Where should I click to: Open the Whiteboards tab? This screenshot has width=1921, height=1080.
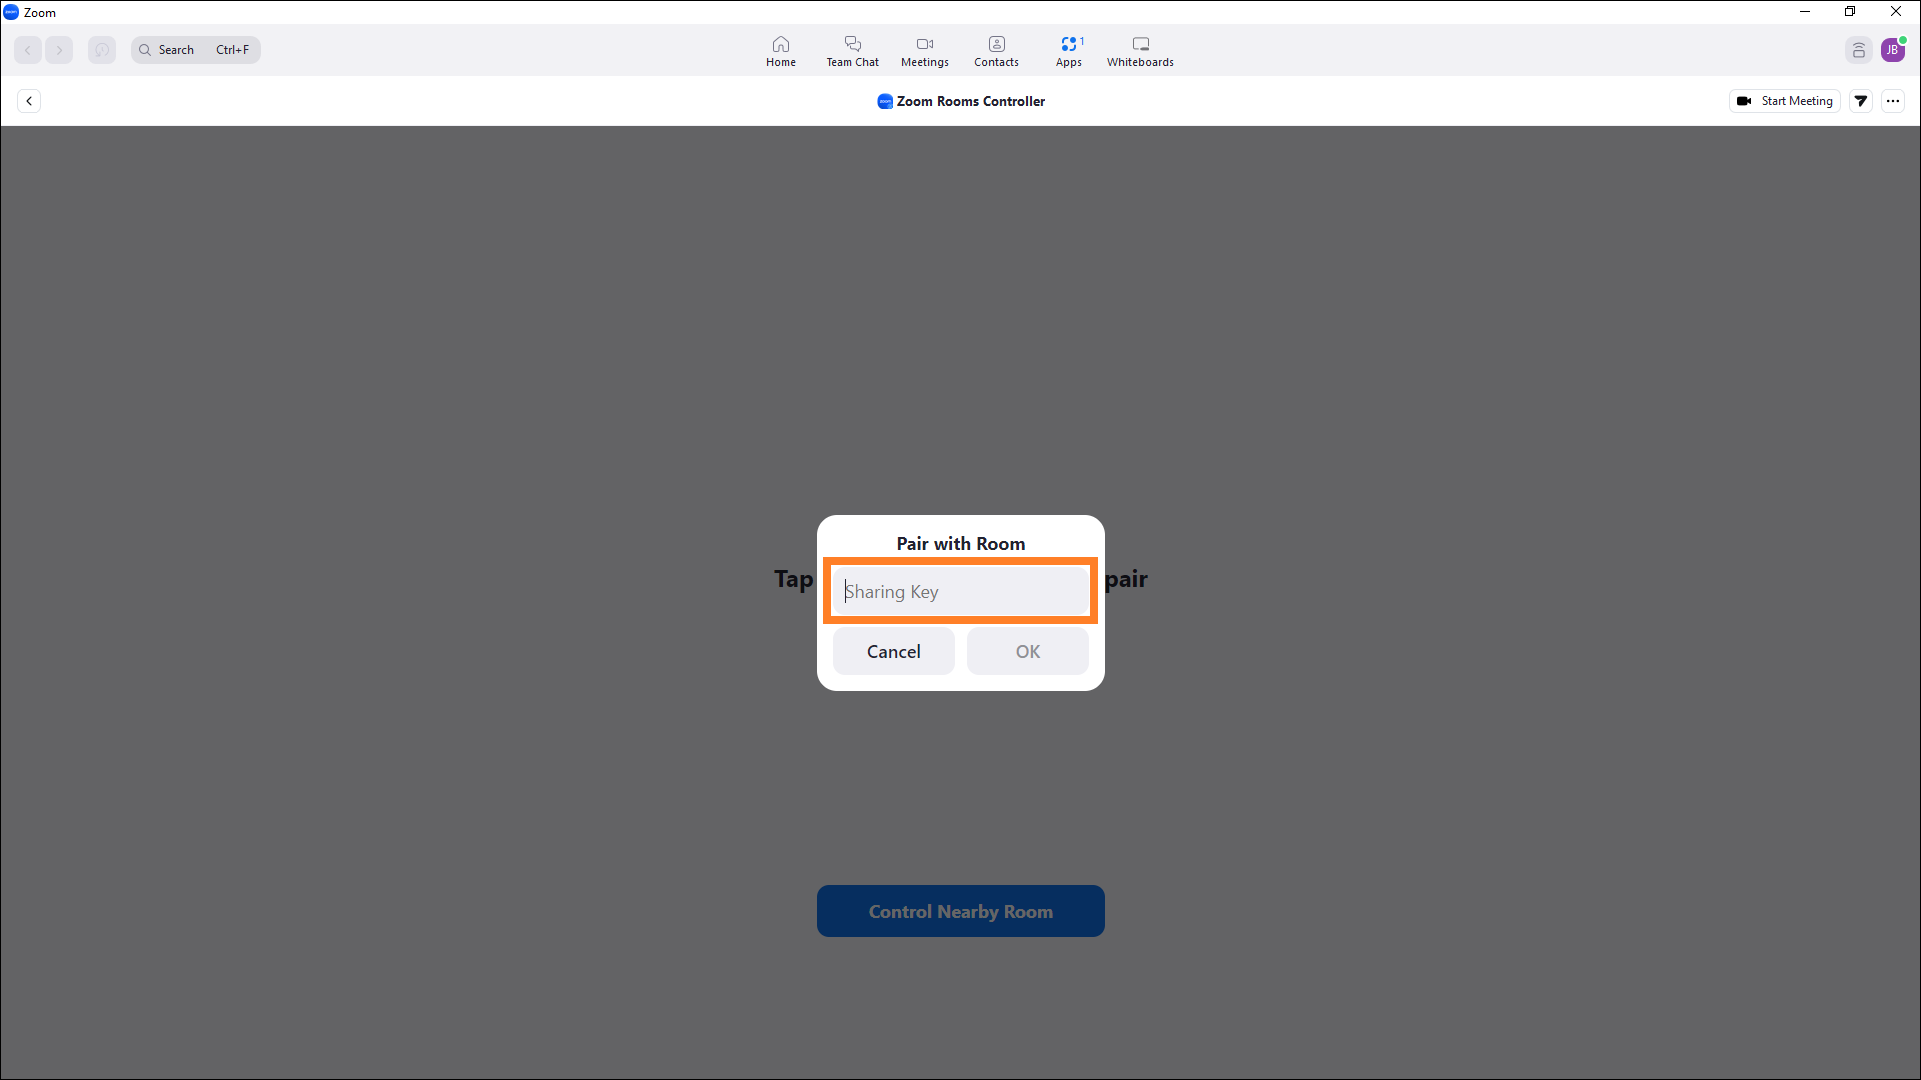click(1140, 51)
